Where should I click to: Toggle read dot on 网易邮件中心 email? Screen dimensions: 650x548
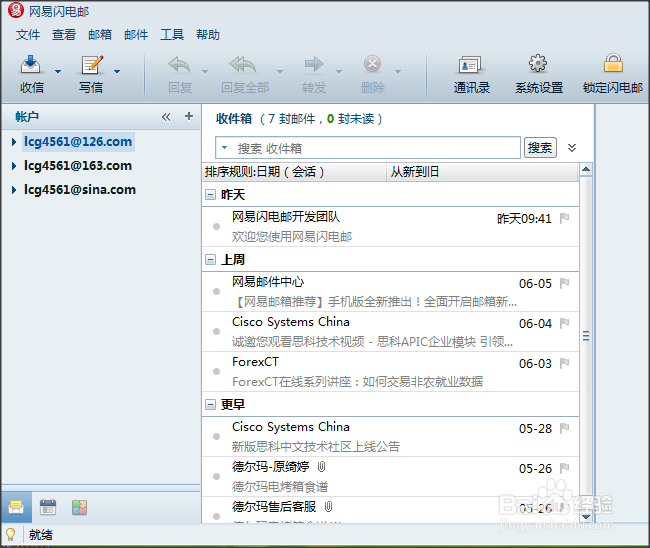pos(216,291)
